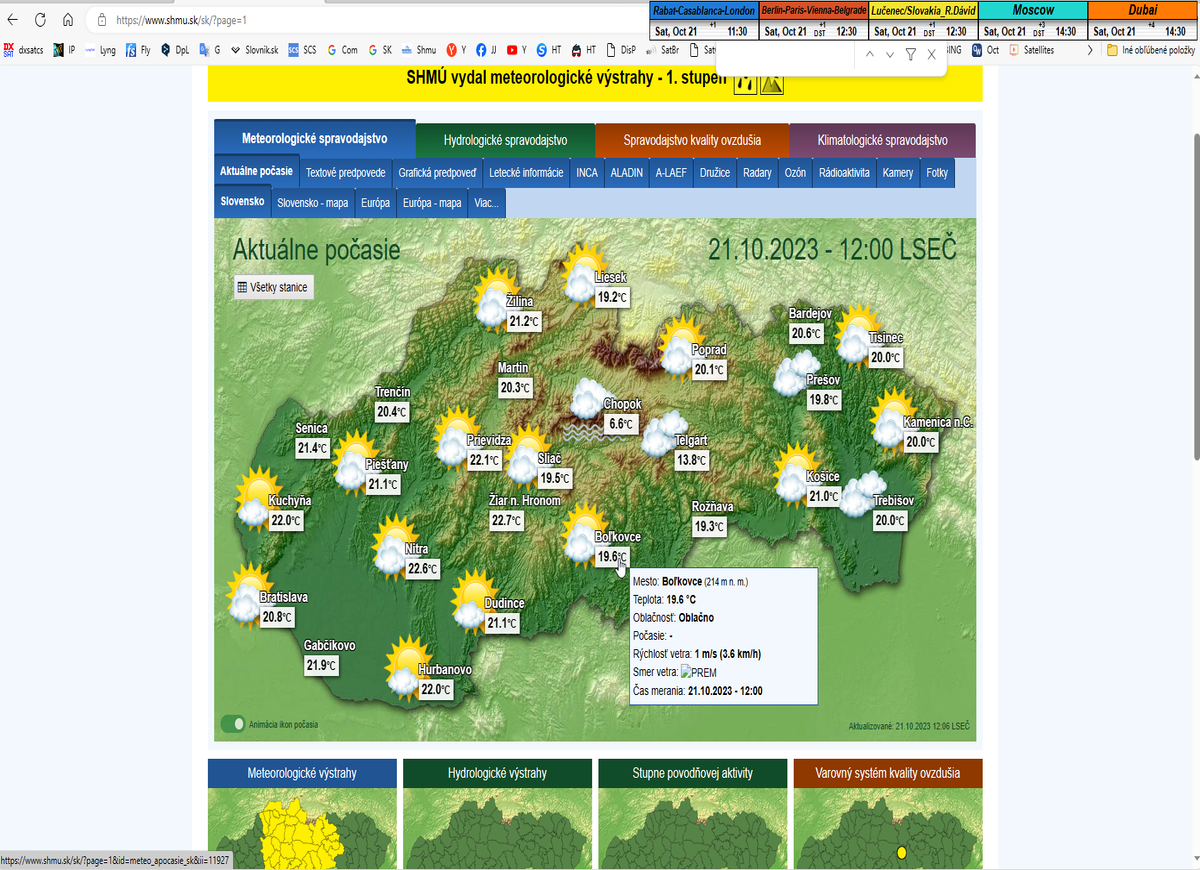Click the Všetky stanice button
This screenshot has width=1200, height=870.
point(273,287)
